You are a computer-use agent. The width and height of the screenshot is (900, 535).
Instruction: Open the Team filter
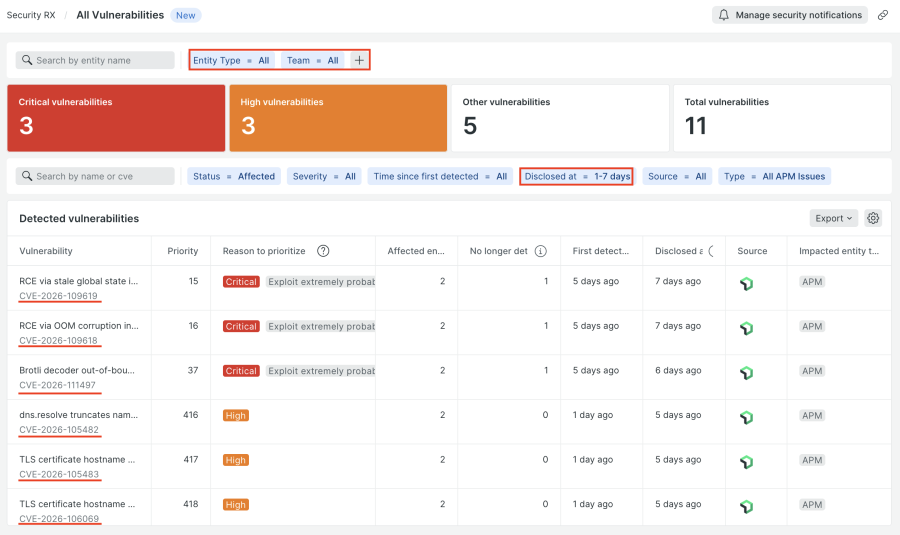pos(313,60)
